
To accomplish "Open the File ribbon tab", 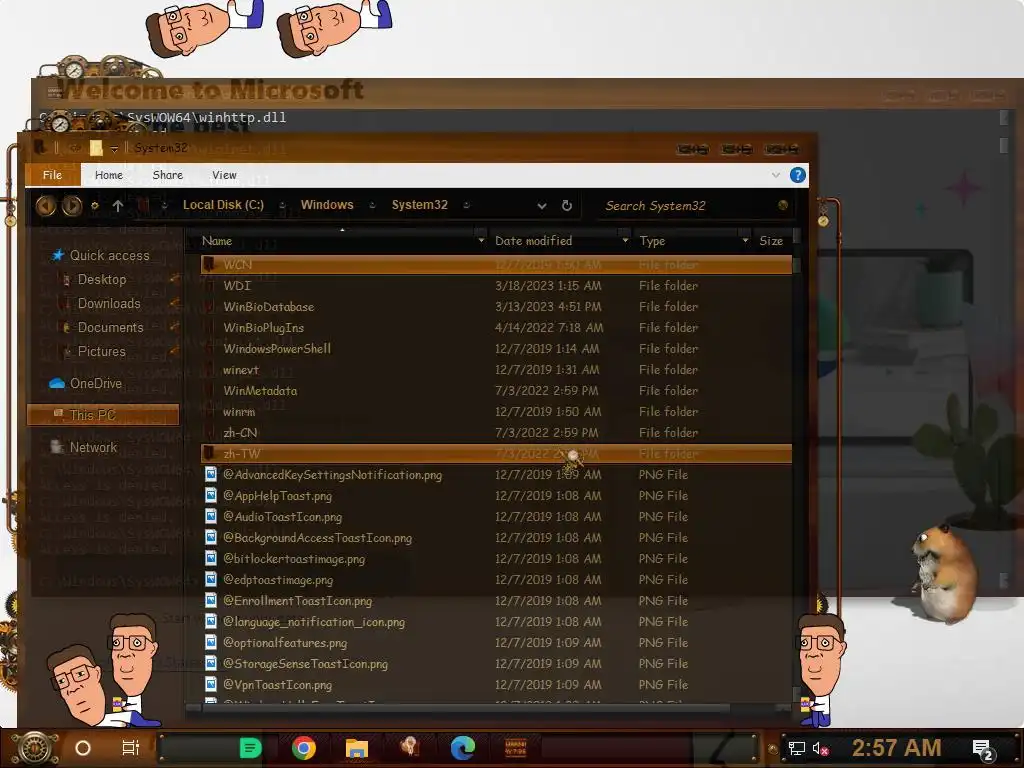I will pos(52,175).
